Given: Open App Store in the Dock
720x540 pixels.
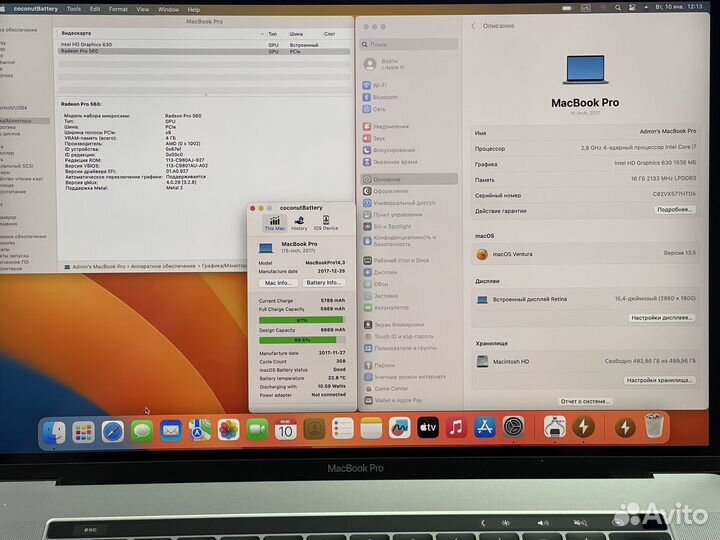Looking at the screenshot, I should [x=485, y=427].
